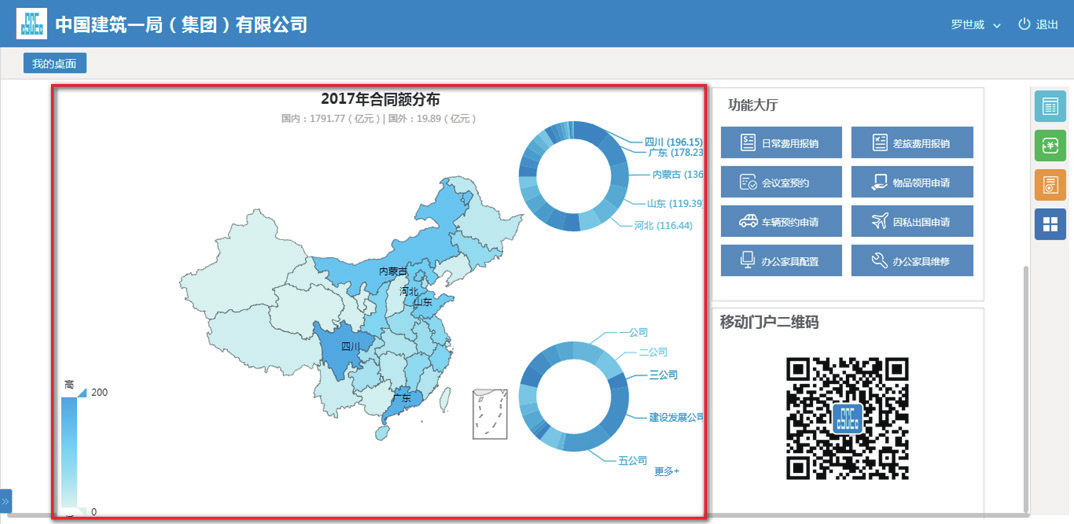Open 车辆预约申请 car booking request

(x=781, y=221)
